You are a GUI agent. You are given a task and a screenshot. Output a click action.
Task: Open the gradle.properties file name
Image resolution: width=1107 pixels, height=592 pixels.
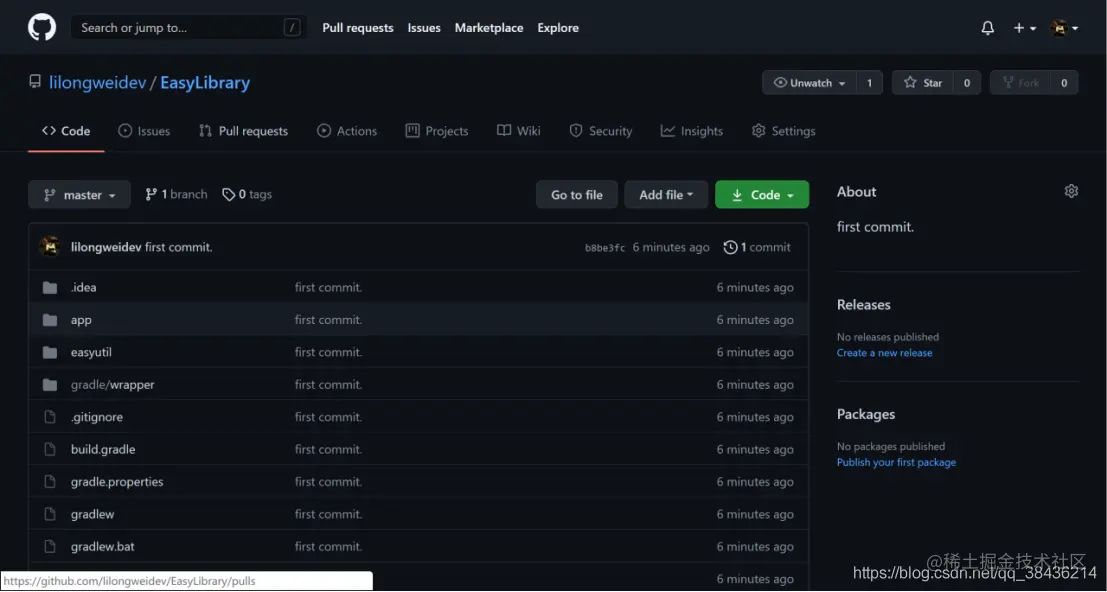[116, 482]
